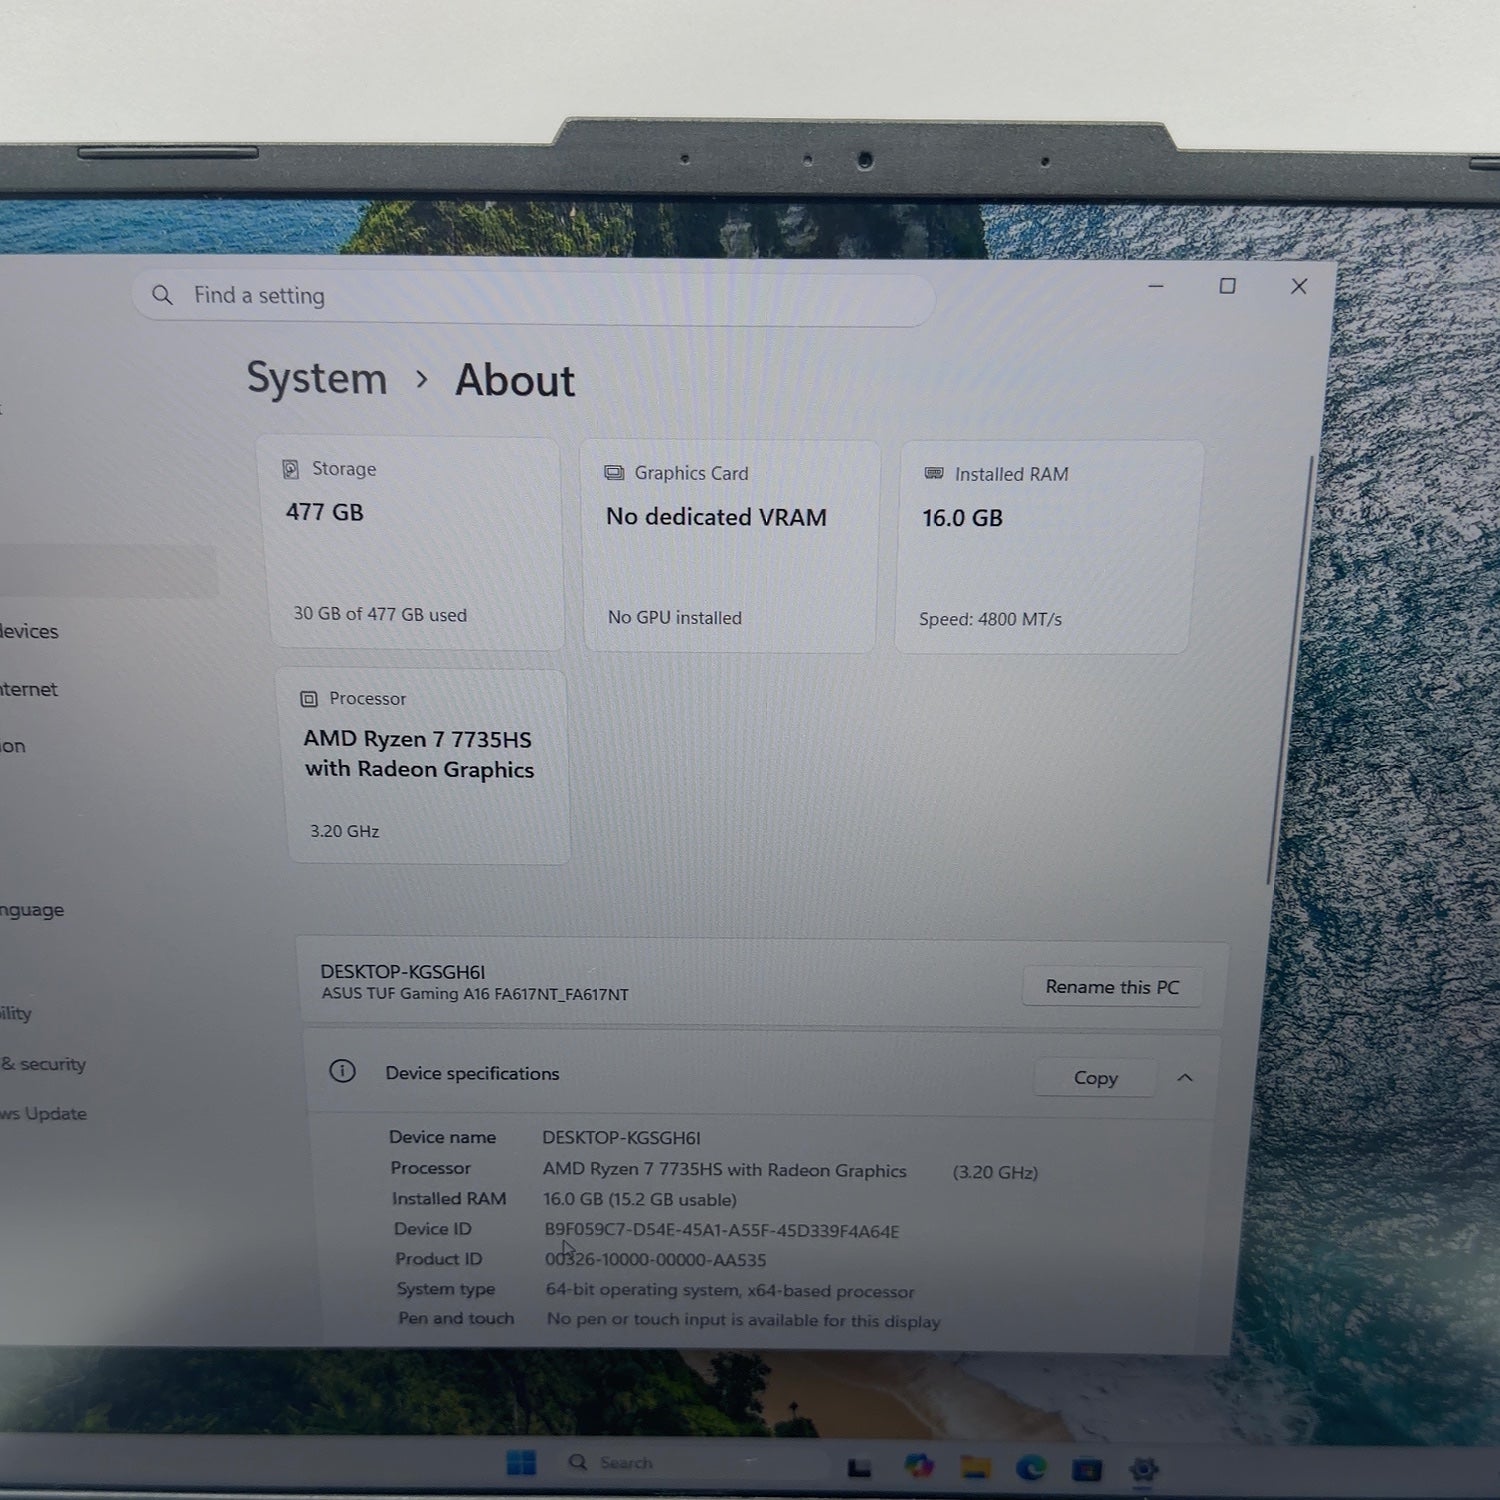This screenshot has height=1500, width=1500.
Task: Click the Pen and touch value text
Action: pos(744,1320)
